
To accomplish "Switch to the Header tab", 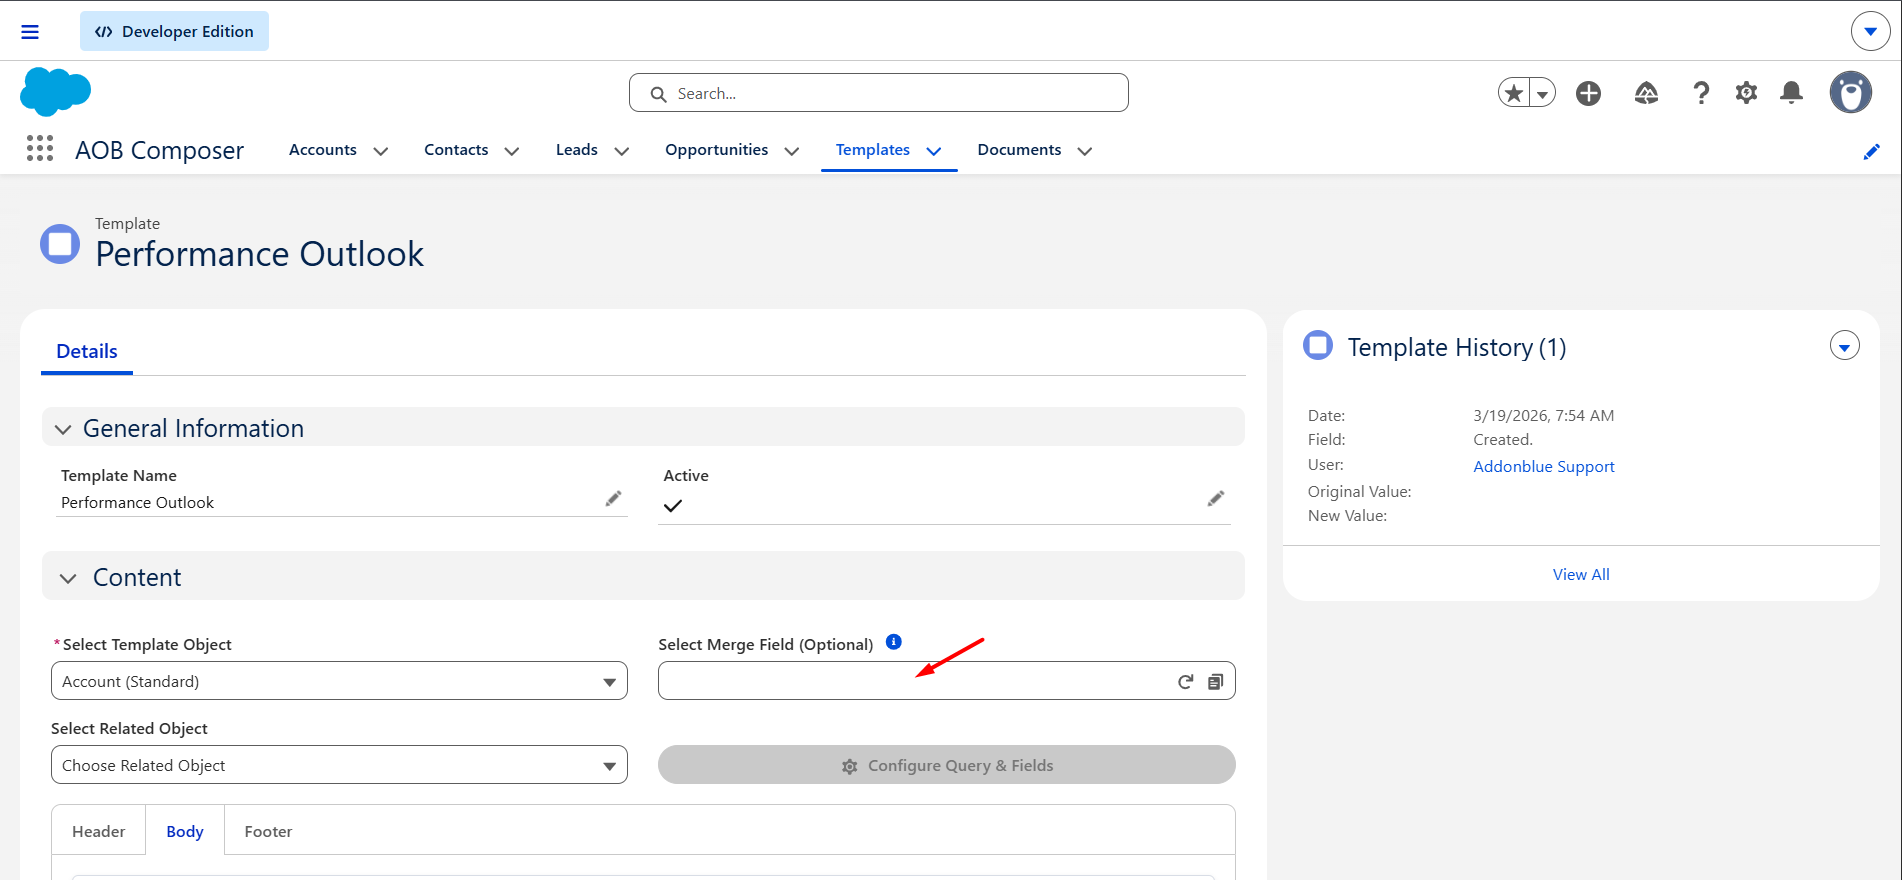I will [99, 831].
